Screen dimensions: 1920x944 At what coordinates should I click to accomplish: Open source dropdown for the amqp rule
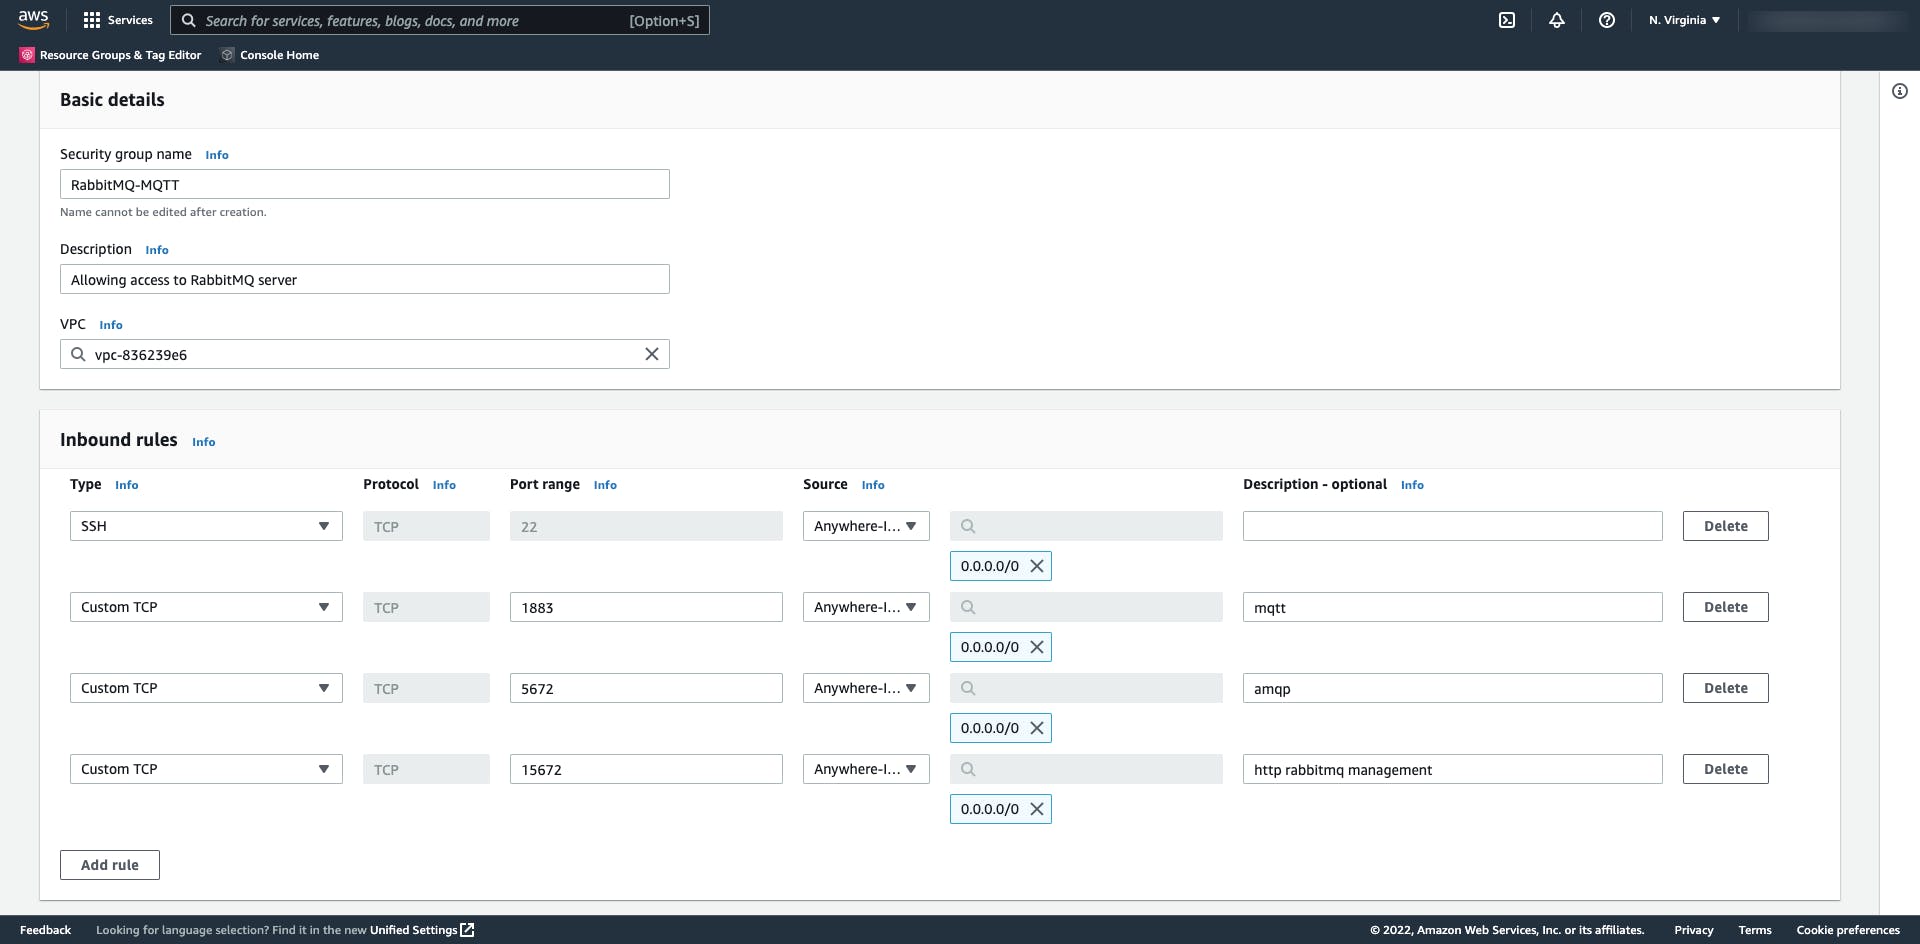pos(866,688)
